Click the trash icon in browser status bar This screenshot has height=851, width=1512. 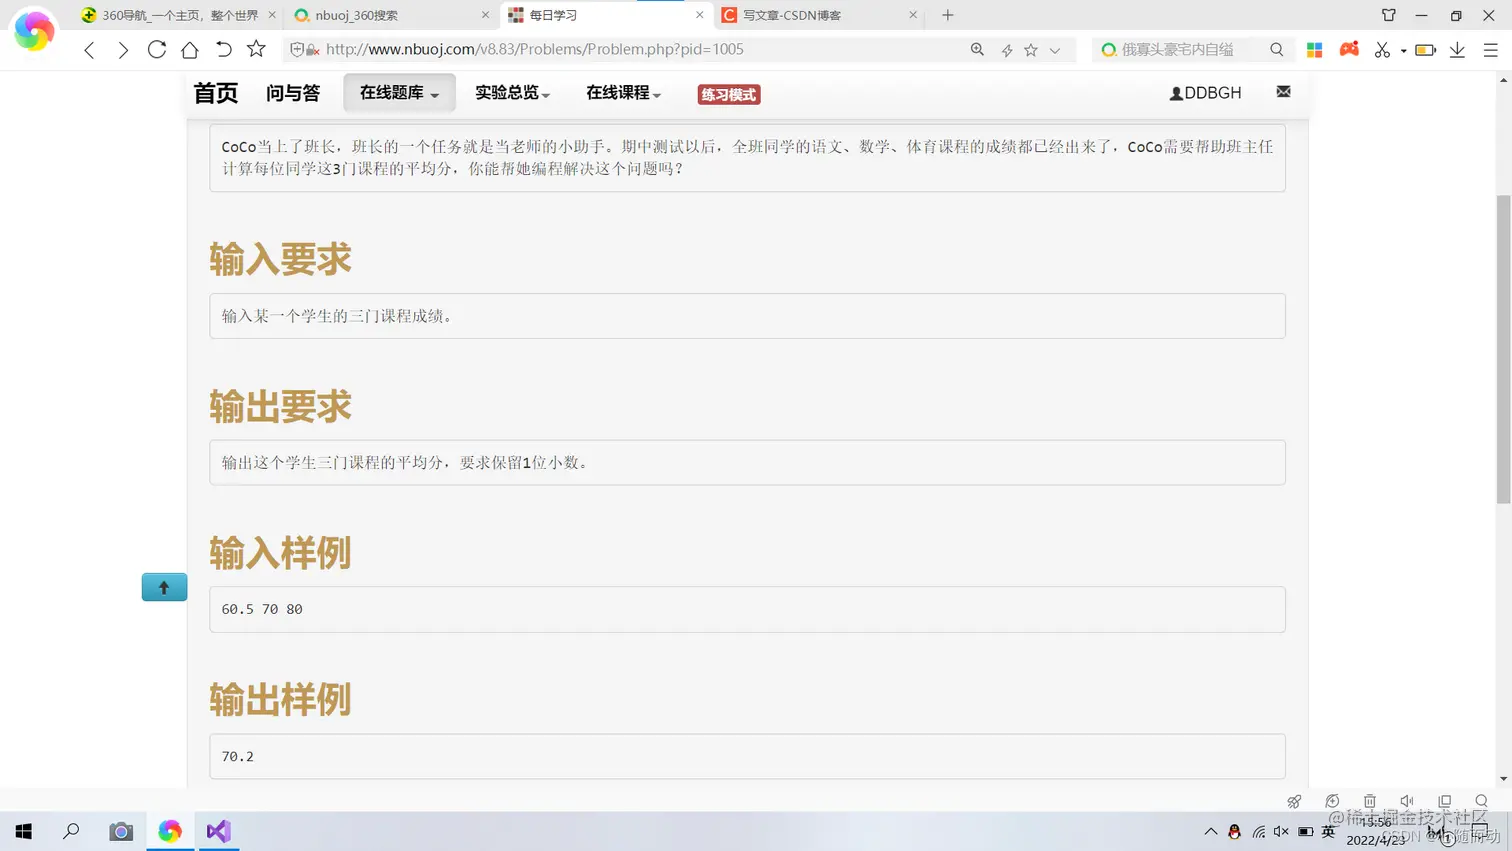click(1370, 801)
